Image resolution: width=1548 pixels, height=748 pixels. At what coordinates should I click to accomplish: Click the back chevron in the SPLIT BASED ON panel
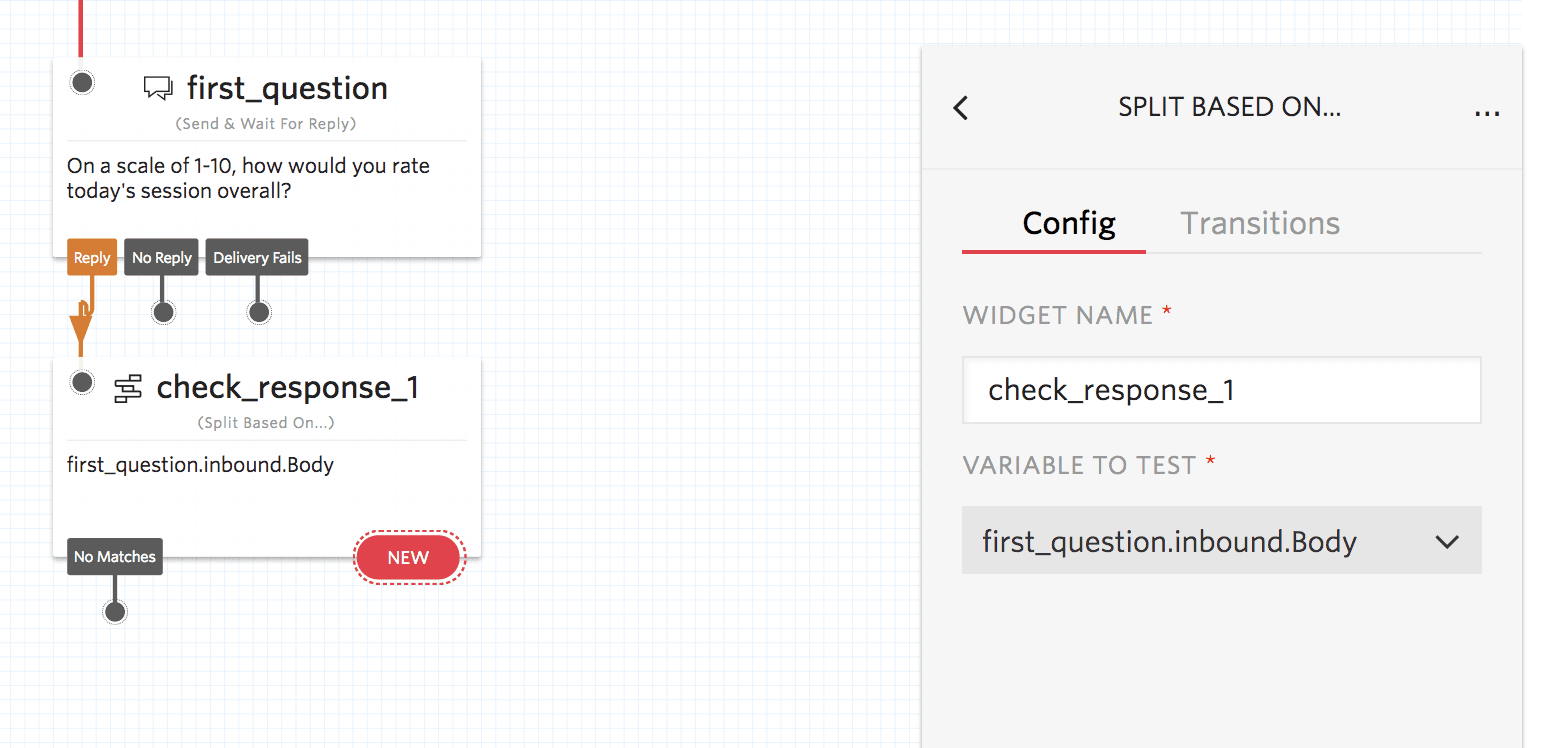pyautogui.click(x=960, y=107)
